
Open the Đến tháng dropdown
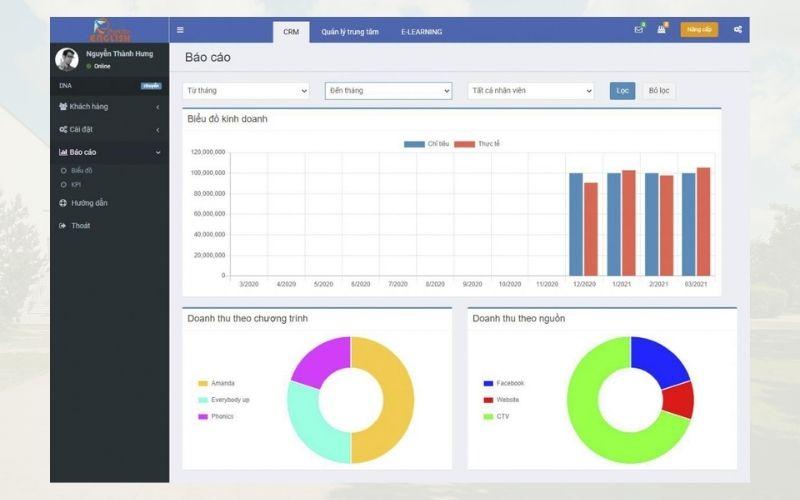tap(388, 91)
